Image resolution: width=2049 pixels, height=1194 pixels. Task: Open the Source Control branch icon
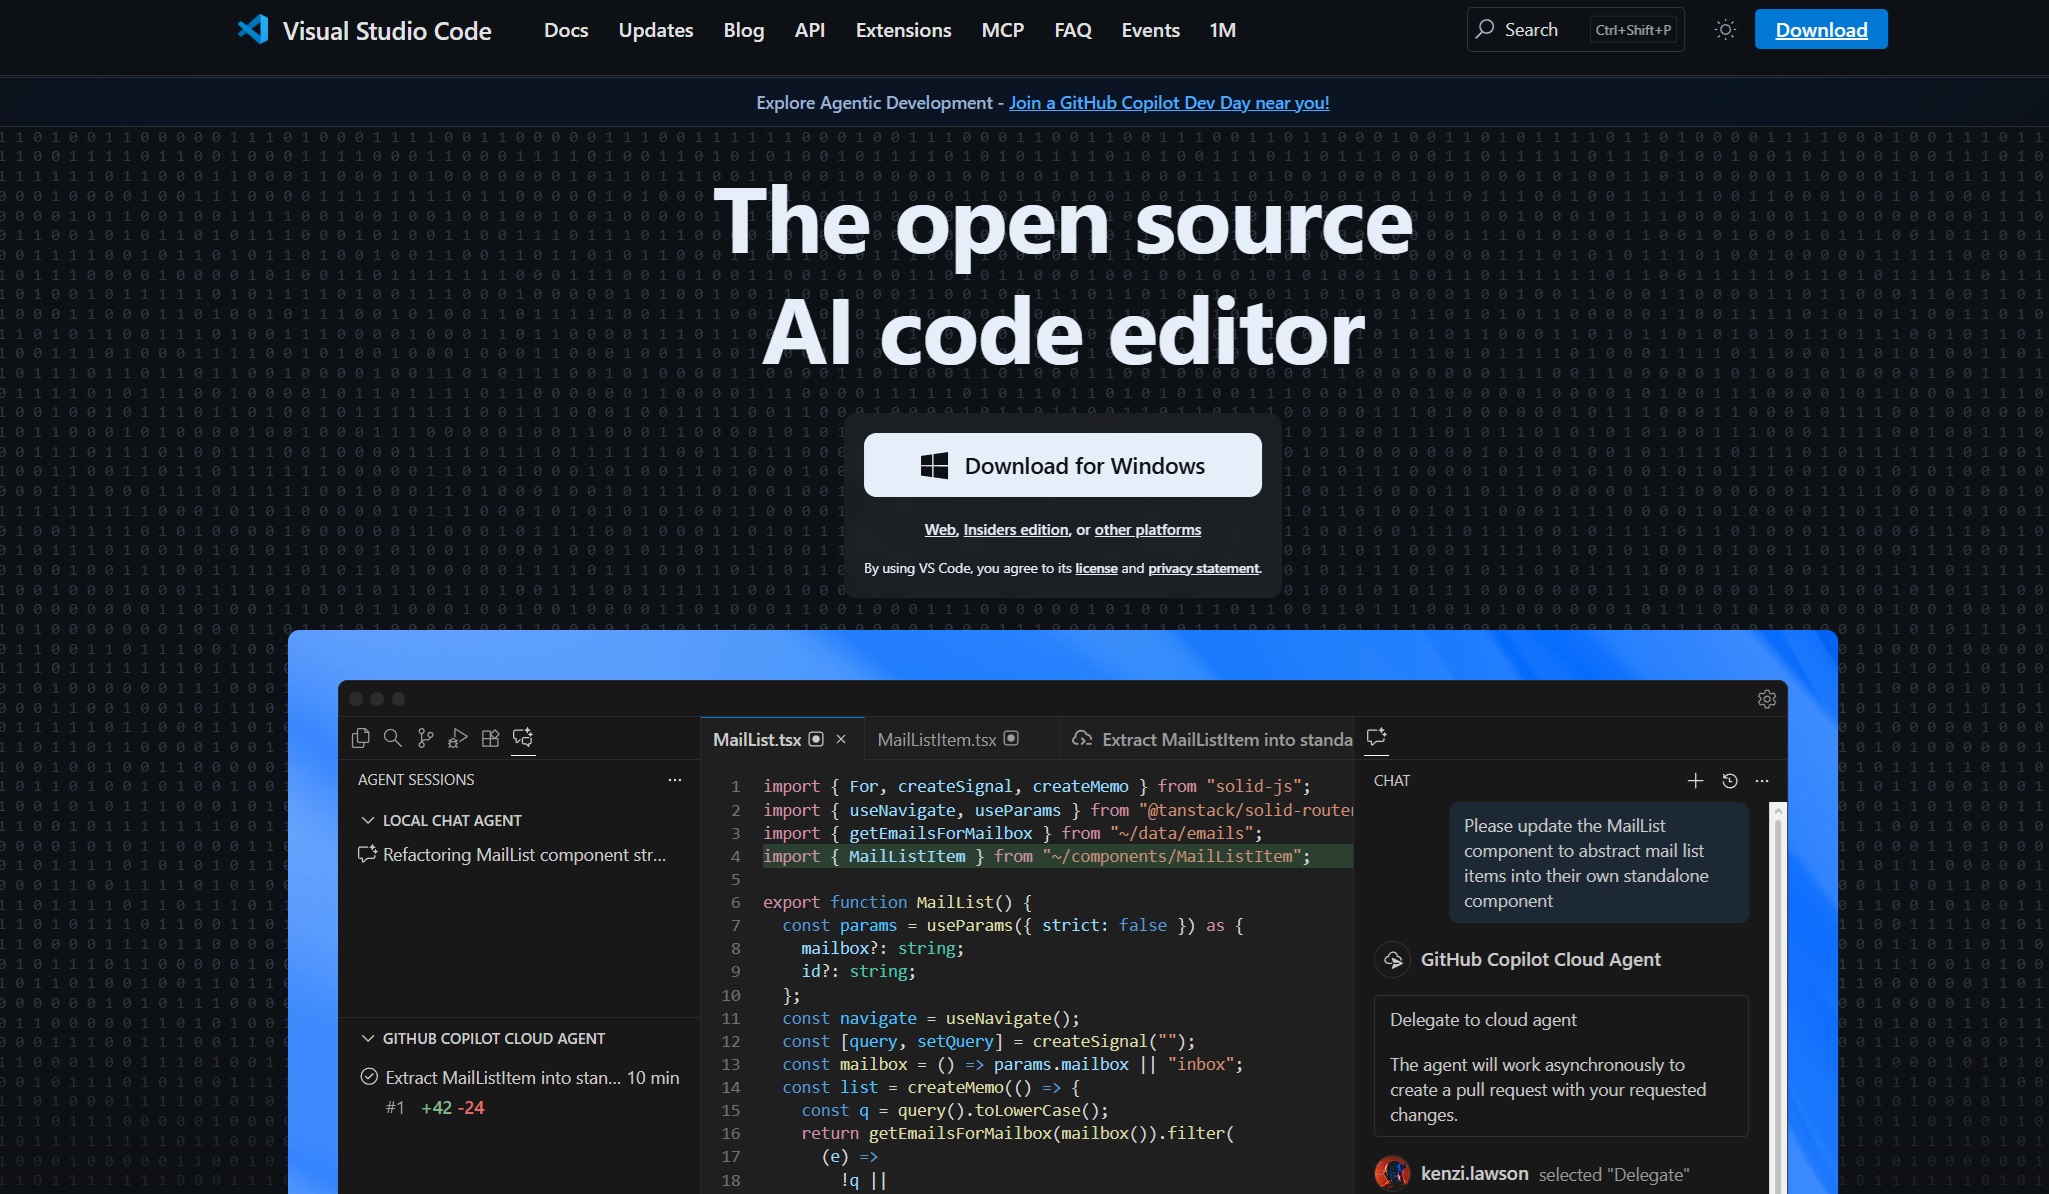pos(426,738)
